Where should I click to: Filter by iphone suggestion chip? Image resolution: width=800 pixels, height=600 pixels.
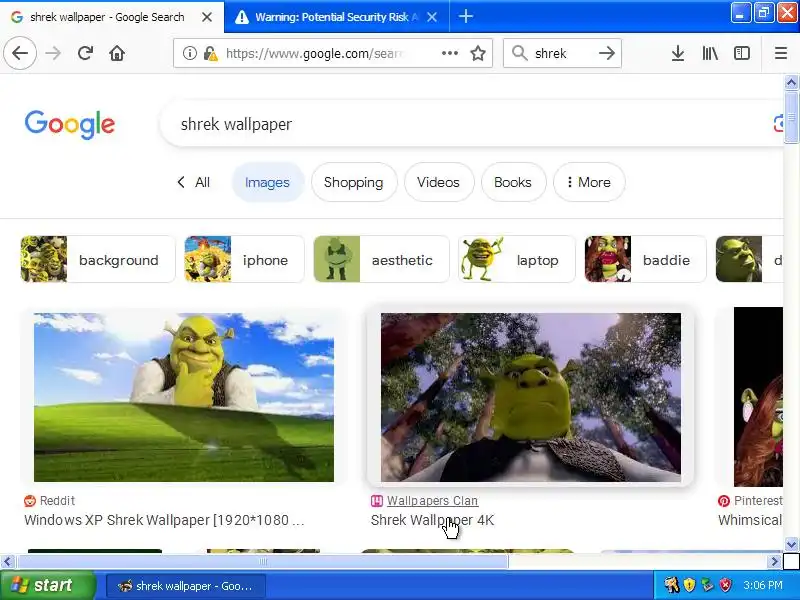244,259
